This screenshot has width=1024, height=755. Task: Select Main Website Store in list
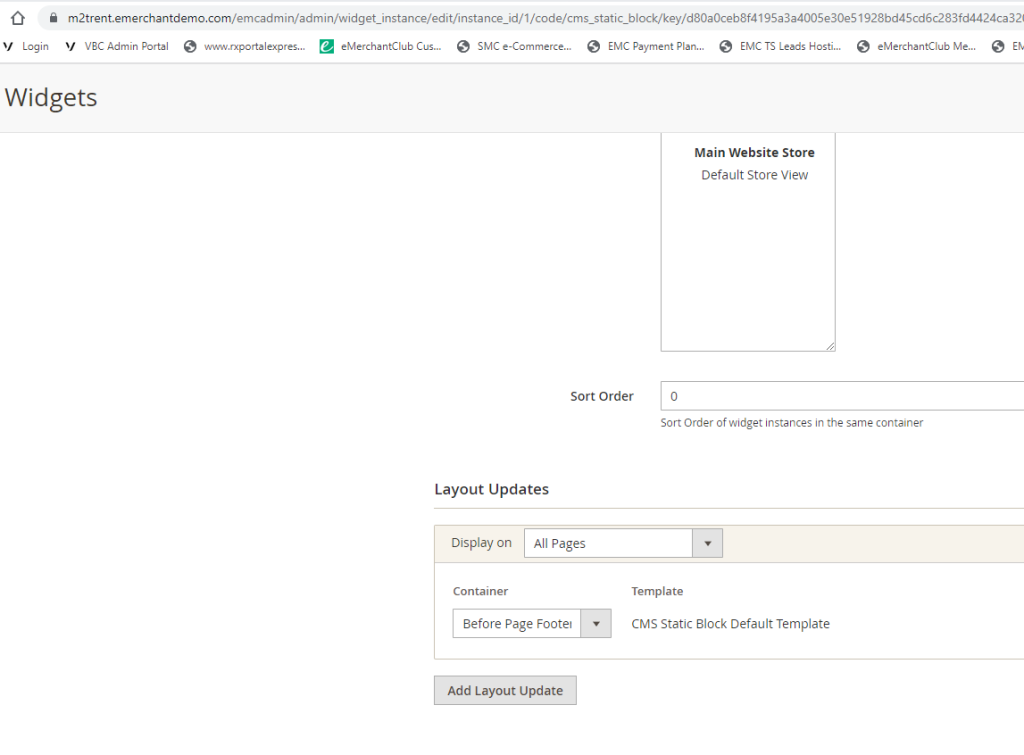[754, 153]
